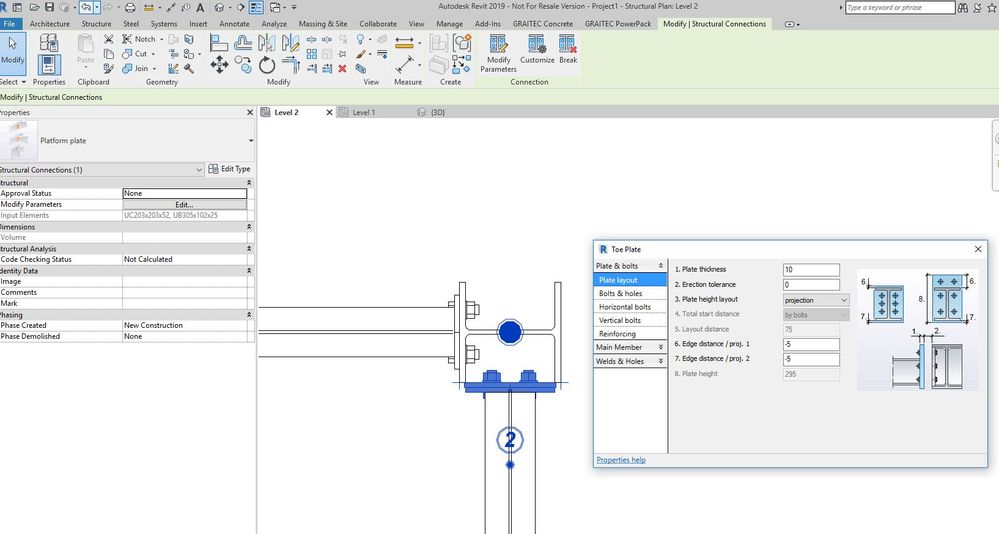The image size is (999, 534).
Task: Click the Cut geometry tool
Action: coord(139,54)
